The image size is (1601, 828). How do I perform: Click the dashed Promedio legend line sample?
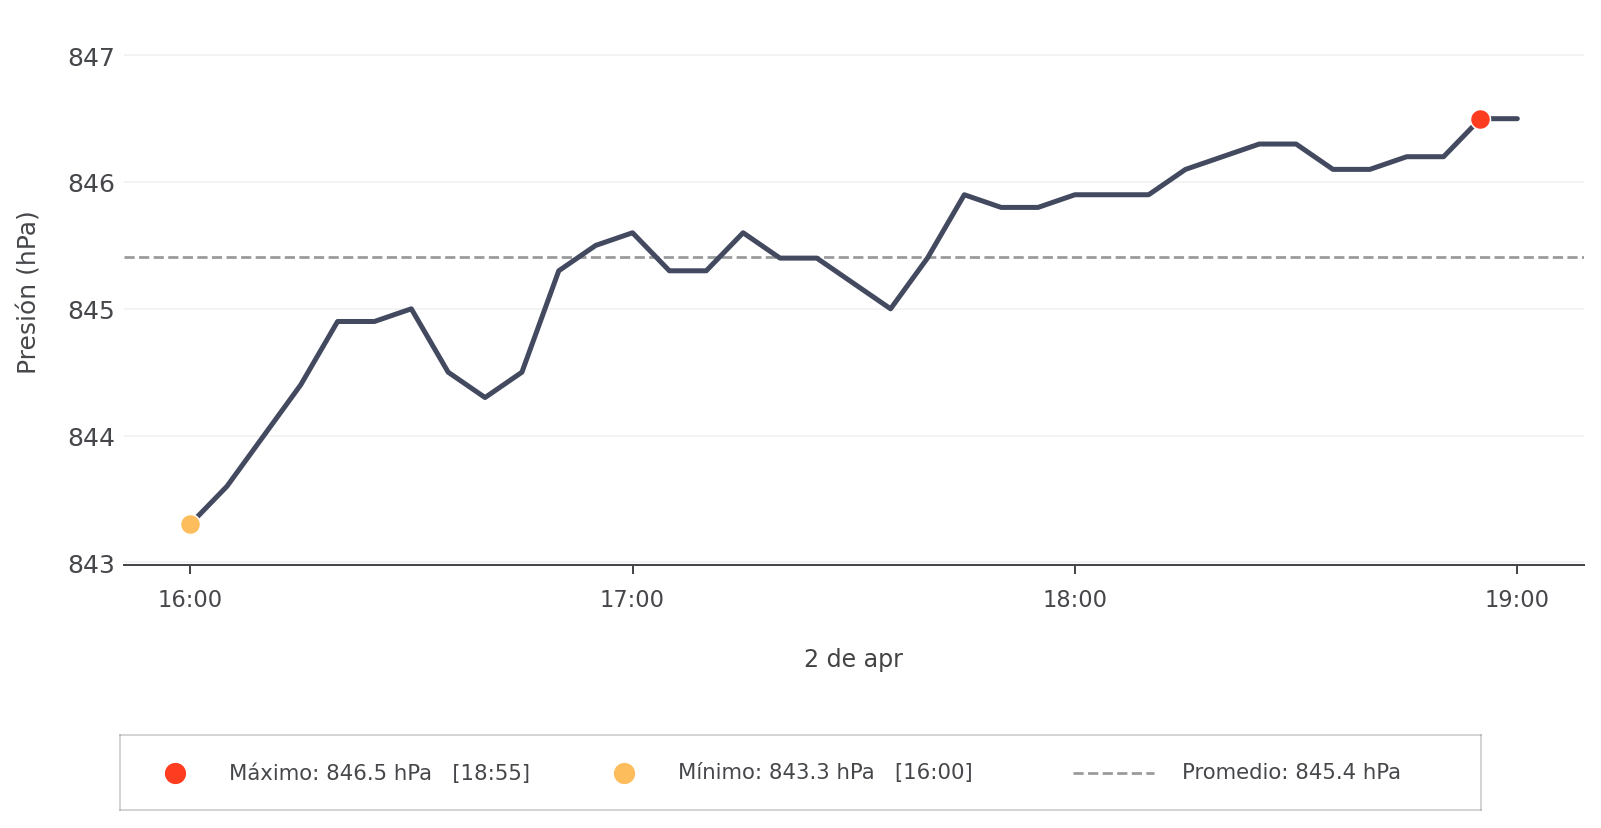1113,773
